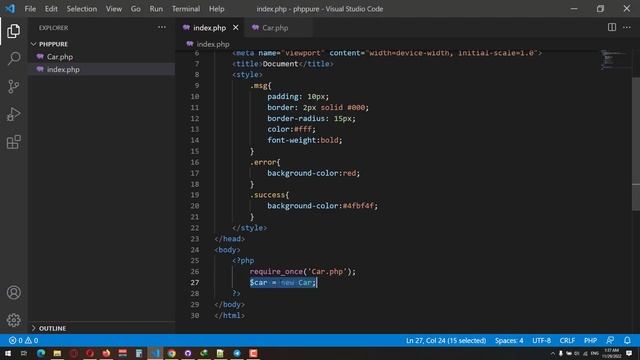Open the Extensions view
Viewport: 640px width, 360px height.
(13, 142)
